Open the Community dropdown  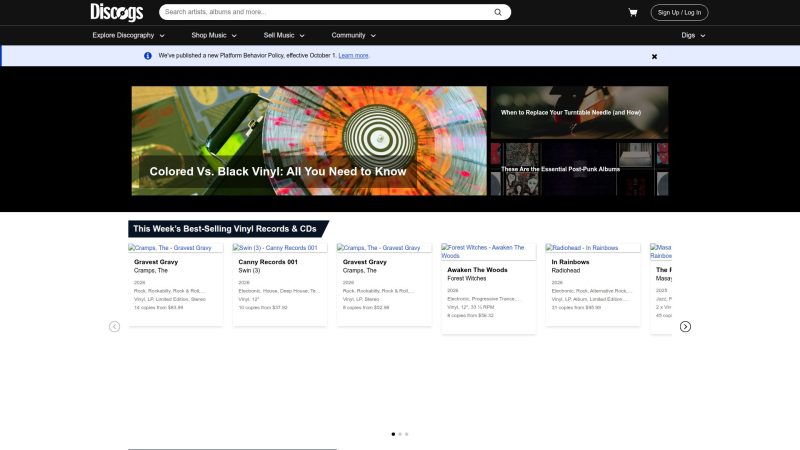point(354,35)
